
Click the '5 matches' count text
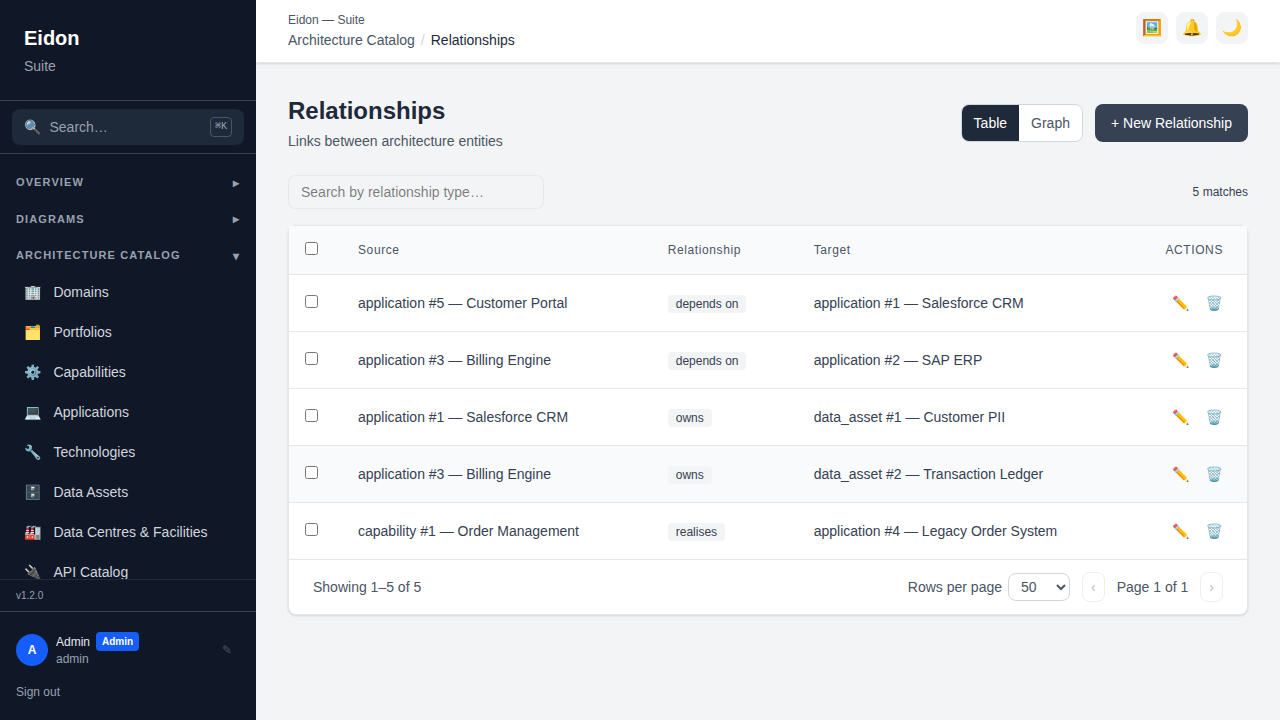point(1220,192)
